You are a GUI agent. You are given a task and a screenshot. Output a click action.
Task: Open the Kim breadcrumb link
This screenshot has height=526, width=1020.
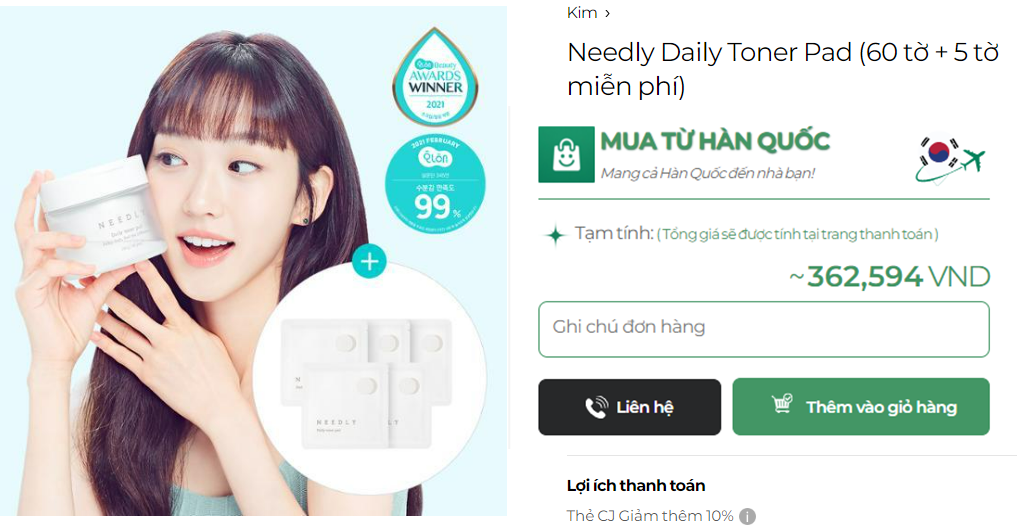pyautogui.click(x=582, y=12)
